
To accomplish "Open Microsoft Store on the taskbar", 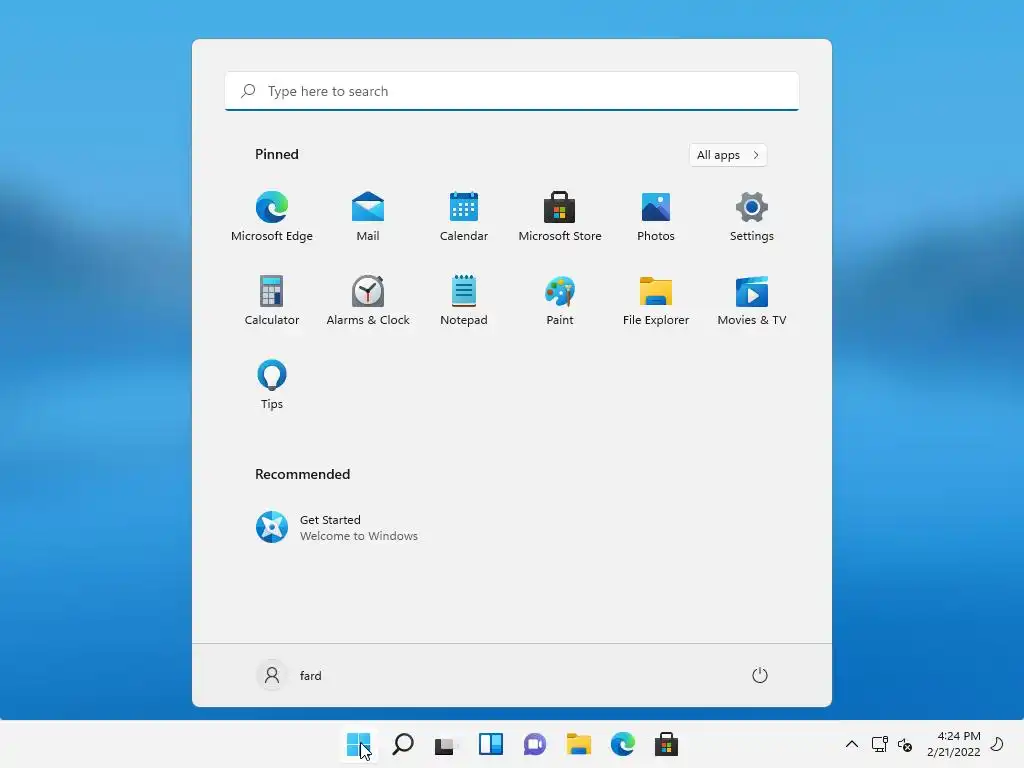I will (666, 744).
